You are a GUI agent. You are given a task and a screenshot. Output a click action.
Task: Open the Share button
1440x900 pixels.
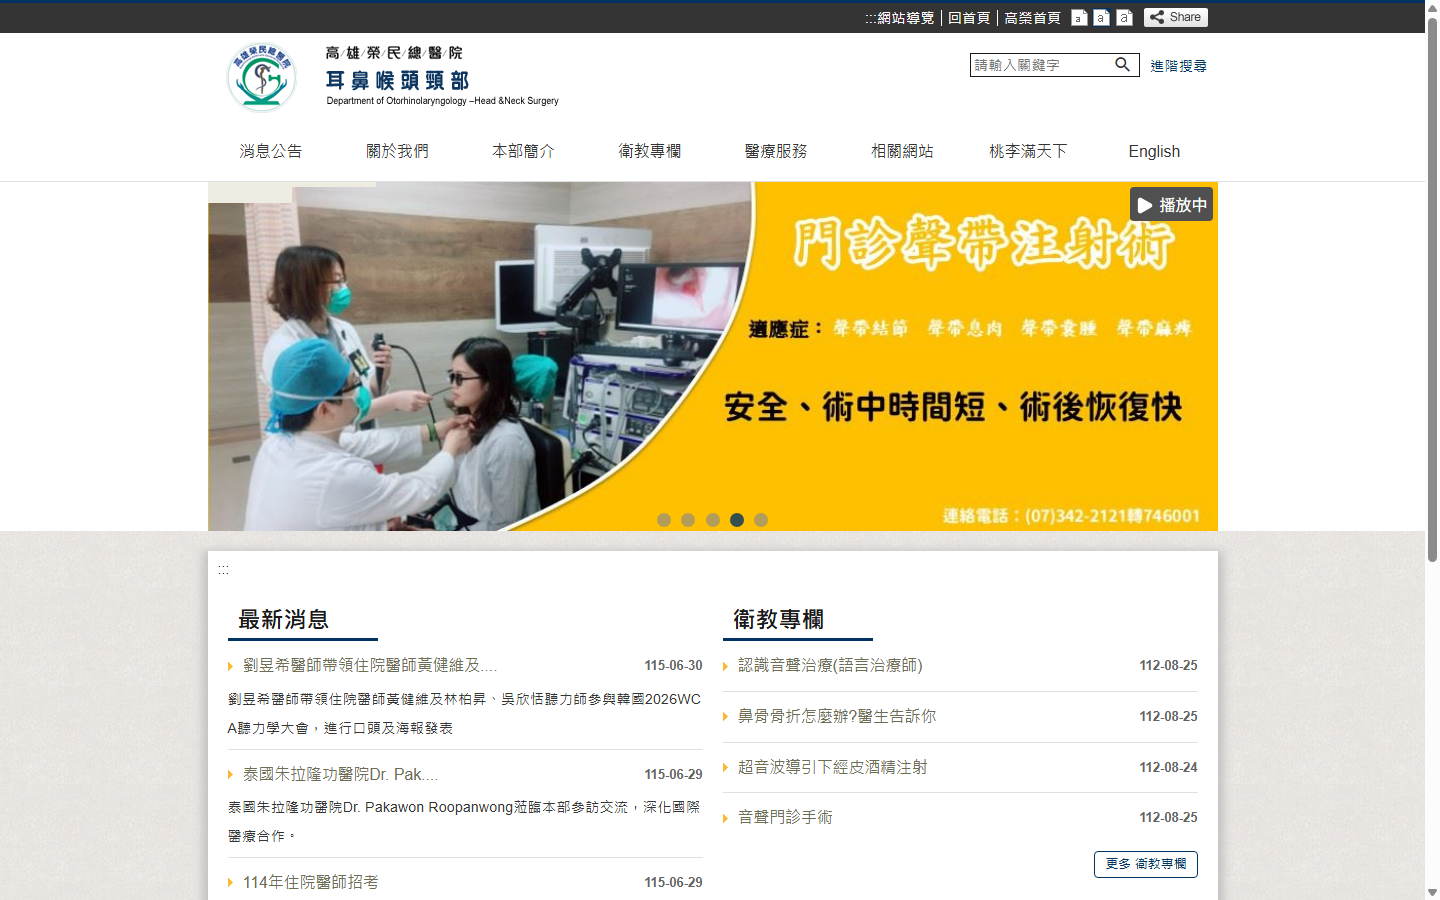(1176, 17)
